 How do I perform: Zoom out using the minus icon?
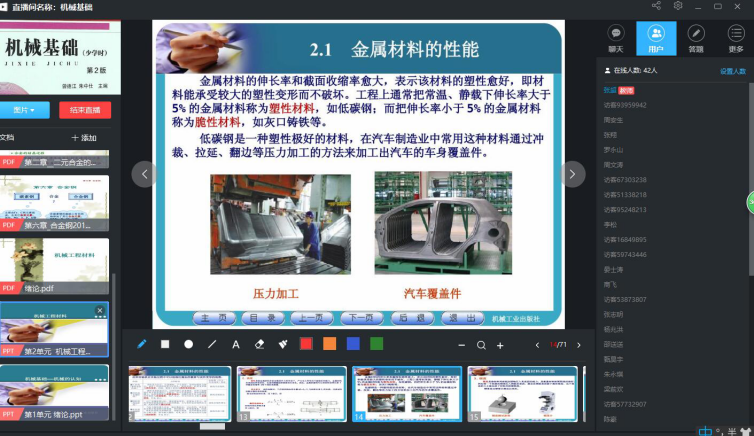(461, 345)
